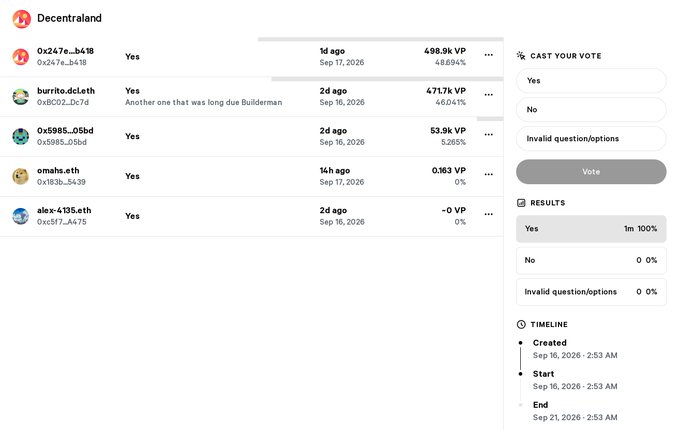Open more options for 0x5985...05bd vote

(488, 135)
